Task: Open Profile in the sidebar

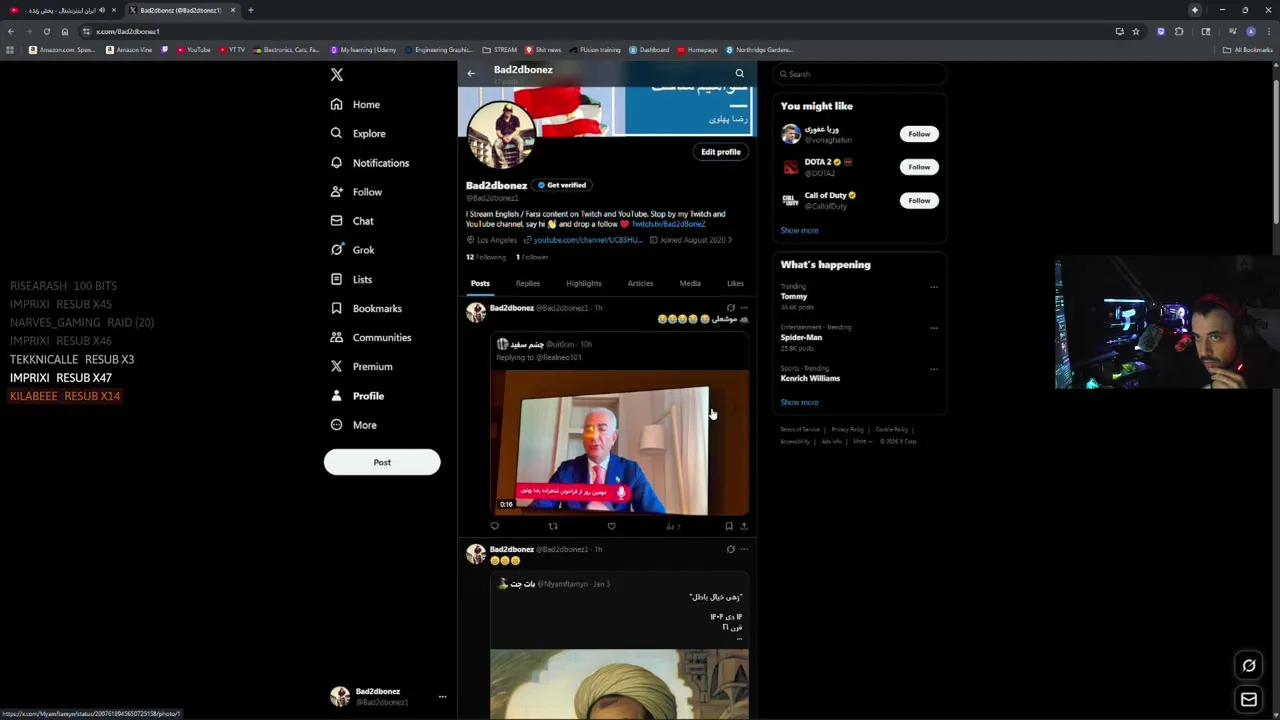Action: point(357,396)
